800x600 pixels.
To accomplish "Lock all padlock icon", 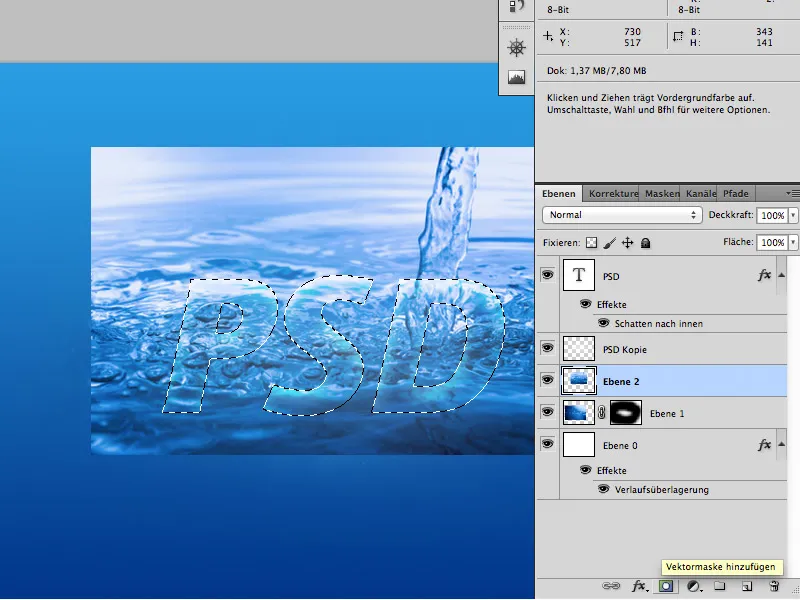I will pos(645,243).
